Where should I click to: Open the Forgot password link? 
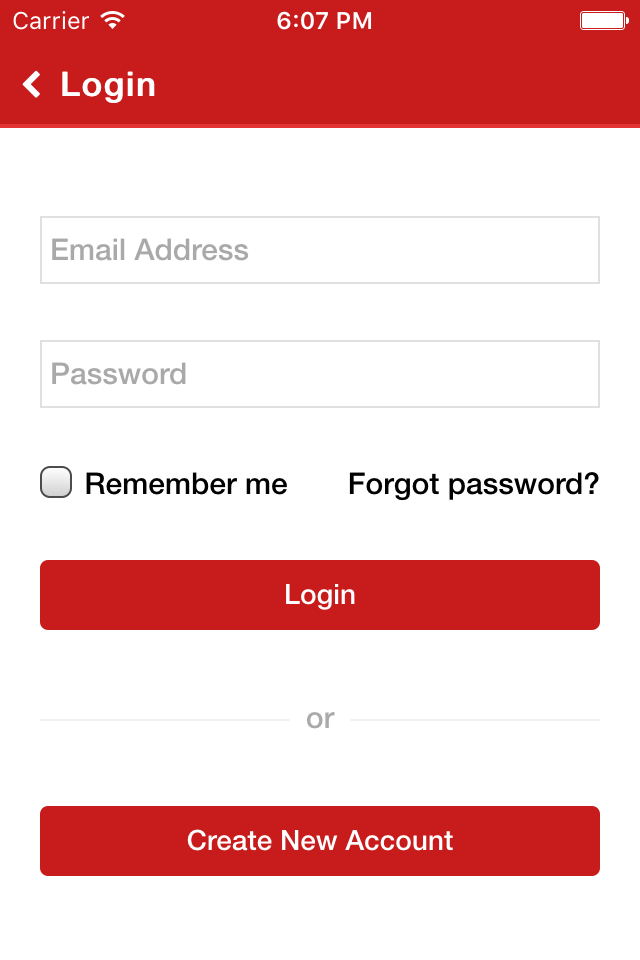point(472,484)
